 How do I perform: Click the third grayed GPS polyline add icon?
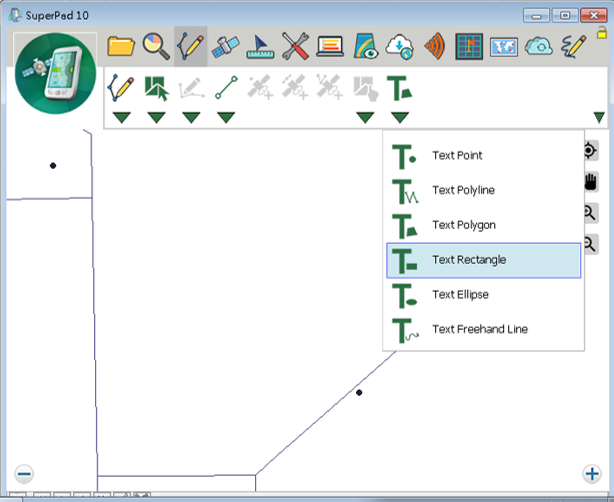[x=330, y=87]
